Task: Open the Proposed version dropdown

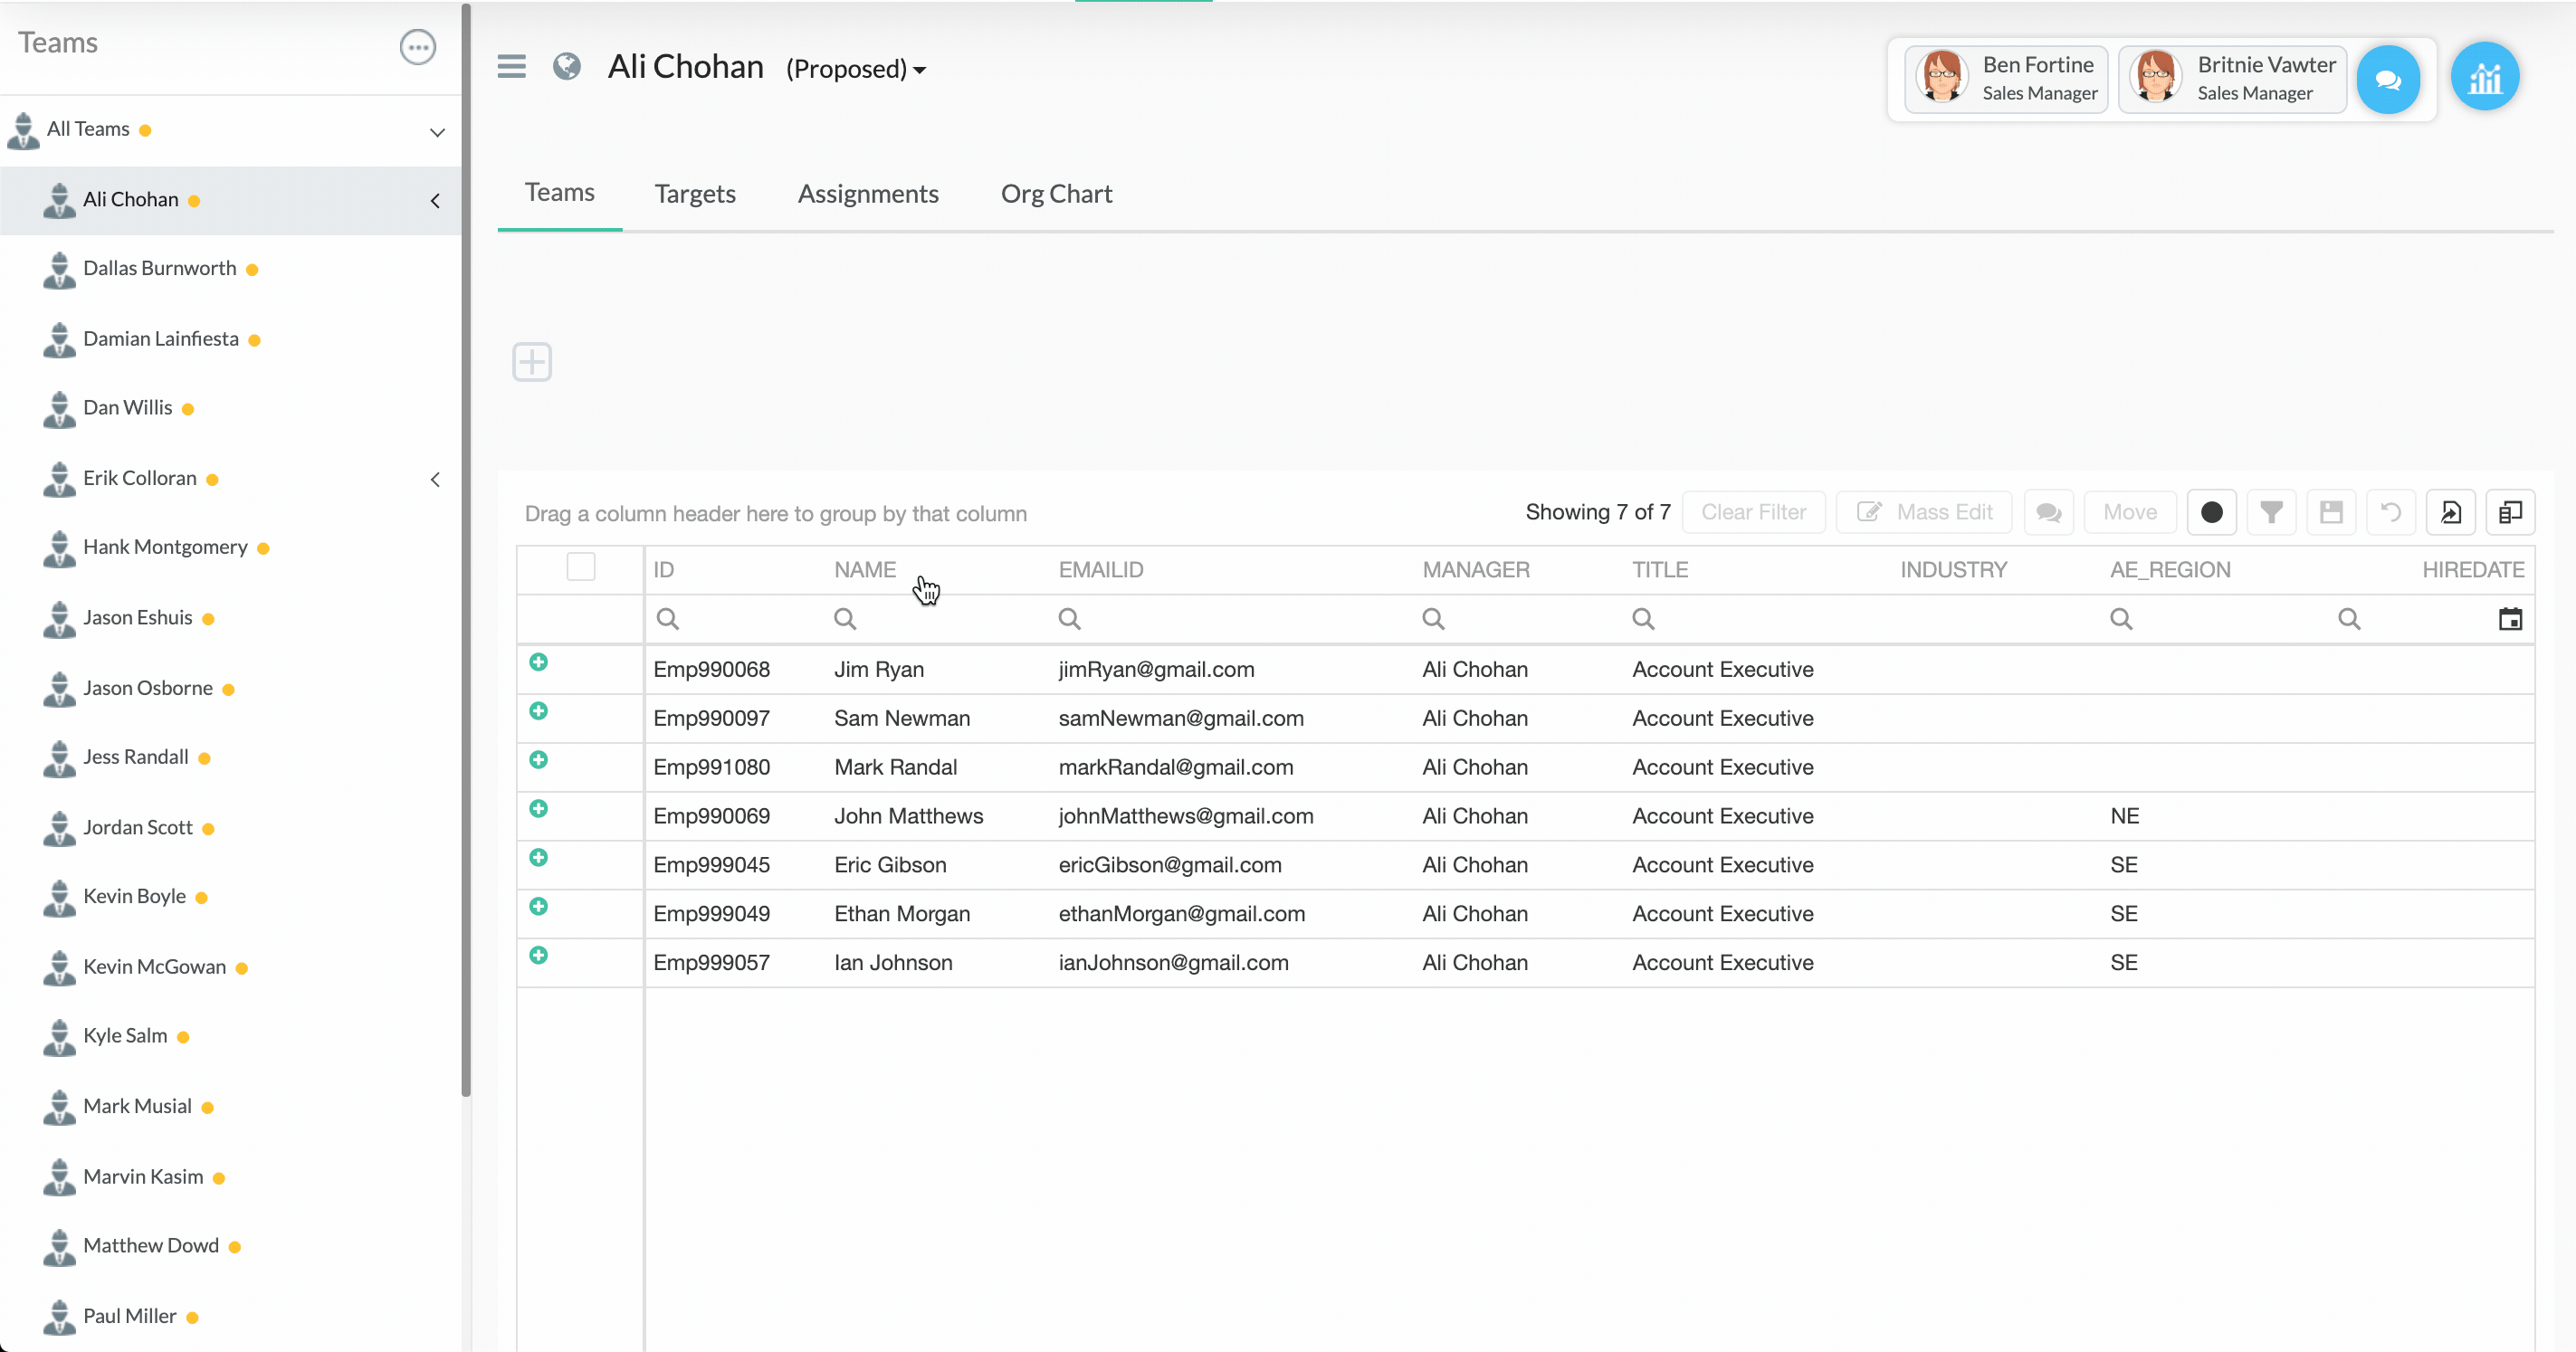Action: point(856,69)
